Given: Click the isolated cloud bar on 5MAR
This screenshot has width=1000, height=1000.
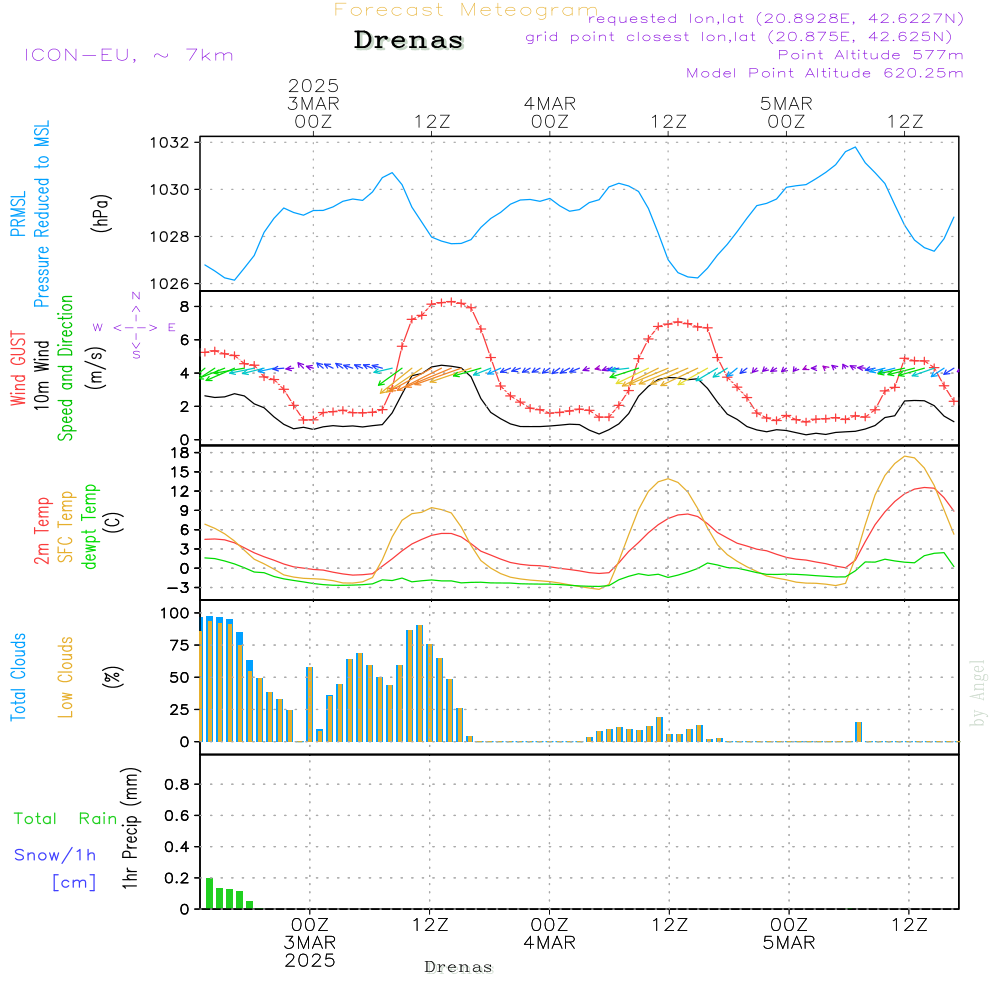Looking at the screenshot, I should [x=858, y=732].
